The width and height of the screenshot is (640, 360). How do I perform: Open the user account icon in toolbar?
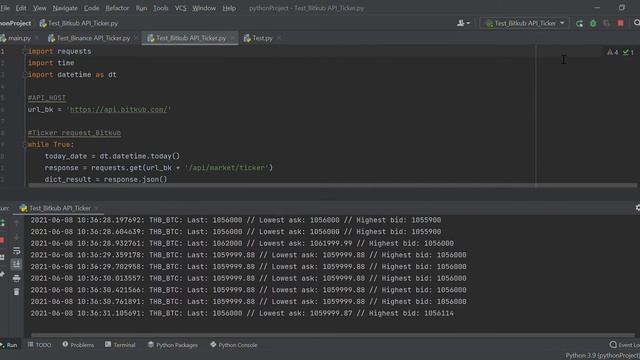click(463, 23)
